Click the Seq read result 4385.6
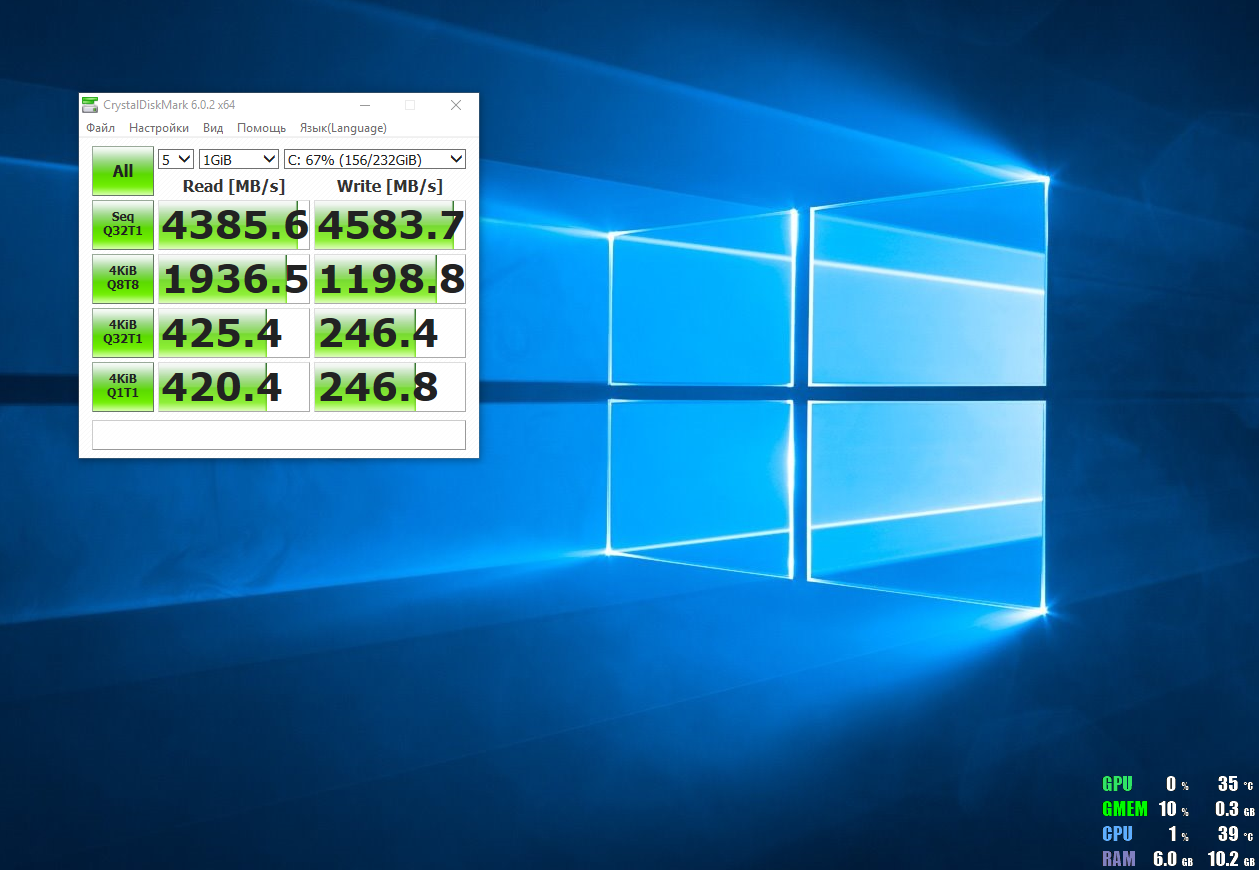The width and height of the screenshot is (1259, 870). [234, 225]
